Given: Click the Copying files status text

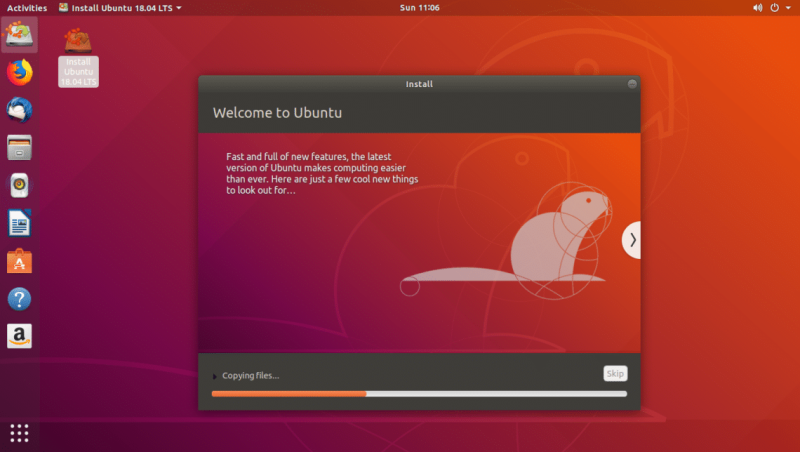Looking at the screenshot, I should click(251, 375).
